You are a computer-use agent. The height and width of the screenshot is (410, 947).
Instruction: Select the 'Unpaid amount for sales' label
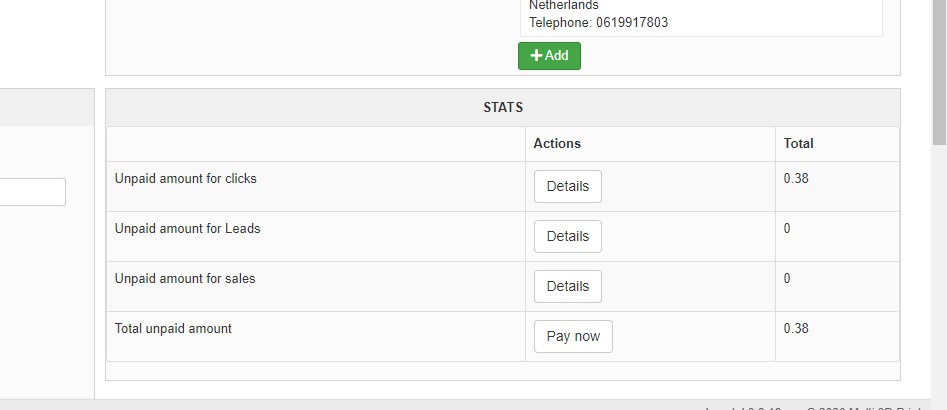click(x=185, y=279)
